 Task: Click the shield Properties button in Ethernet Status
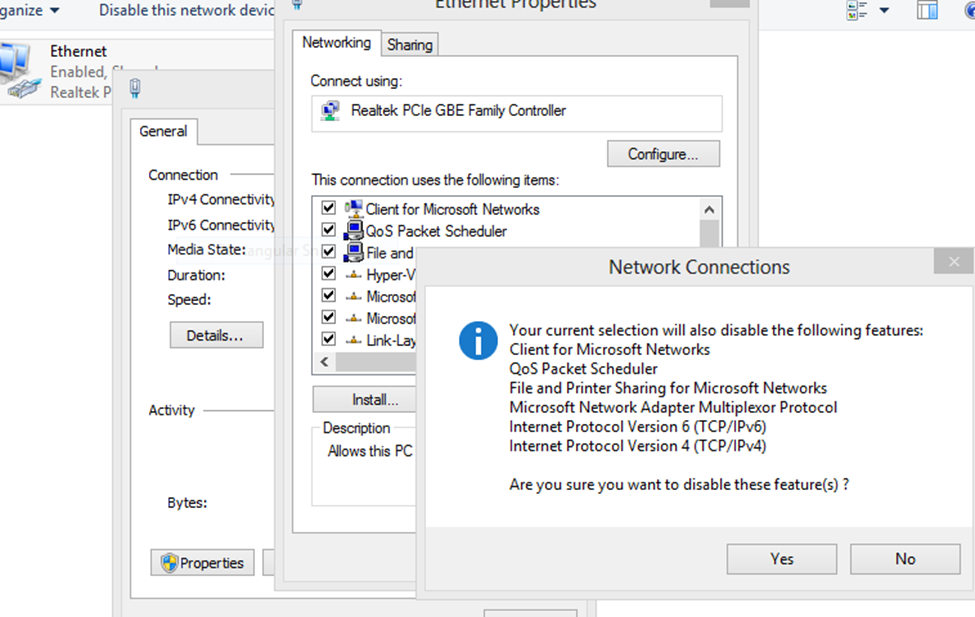[203, 563]
